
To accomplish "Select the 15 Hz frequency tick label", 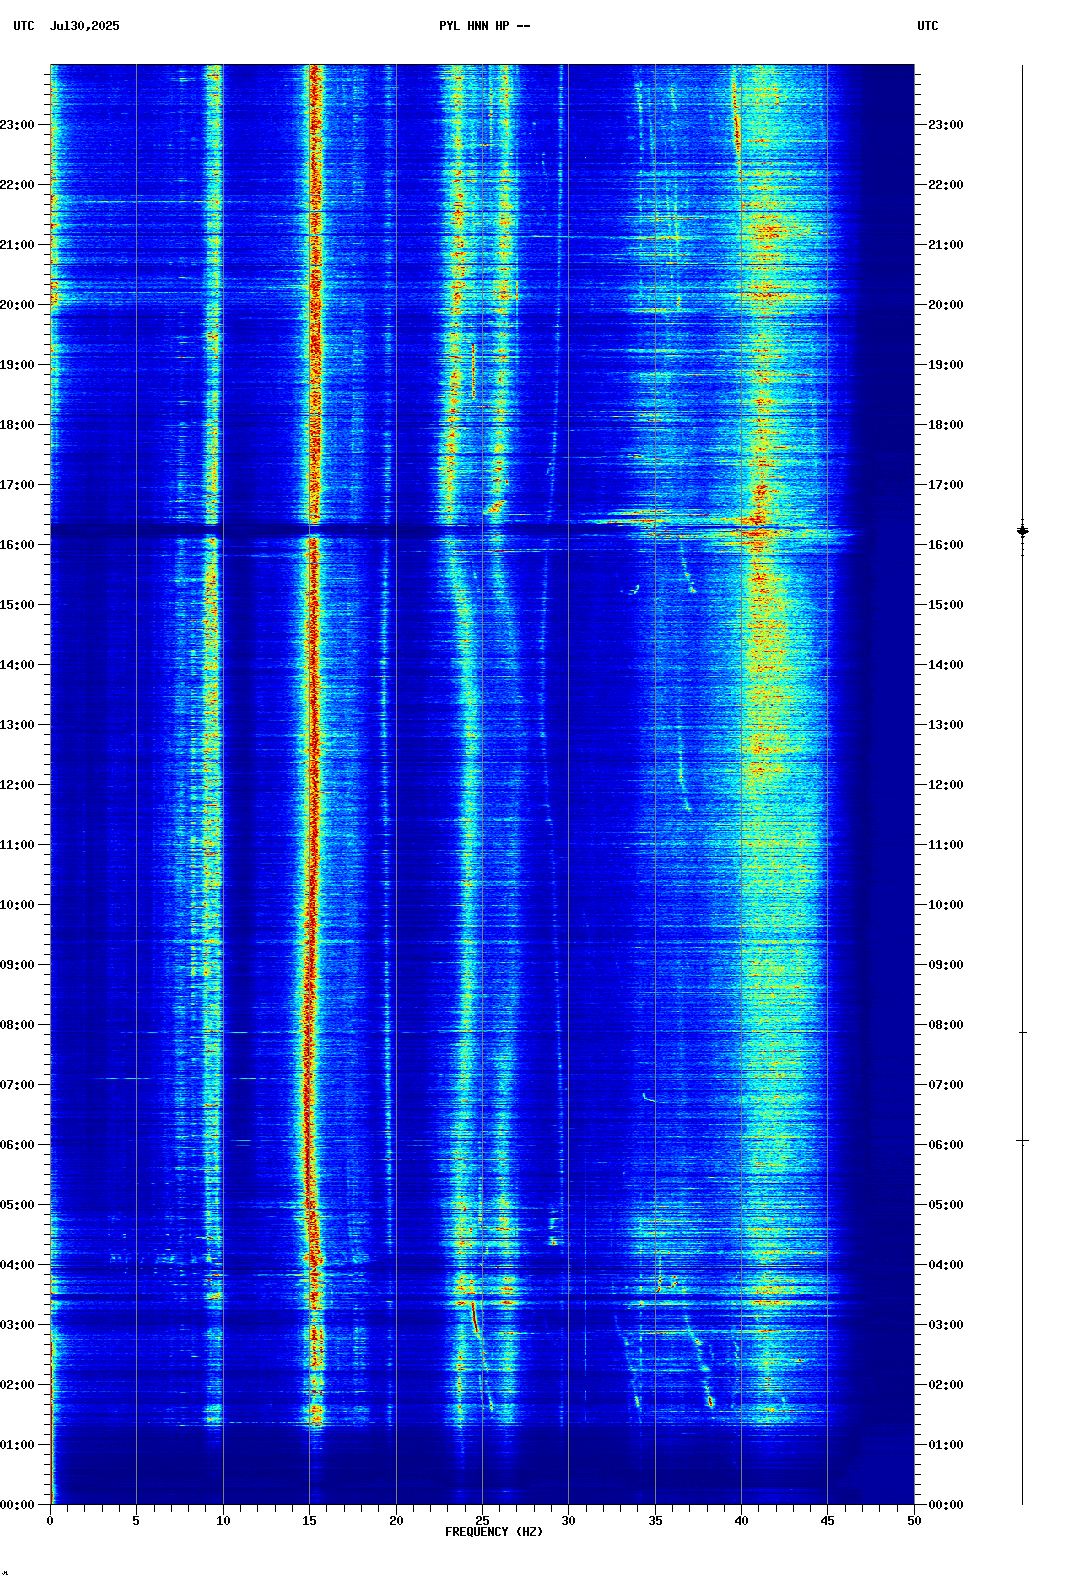I will (309, 1521).
